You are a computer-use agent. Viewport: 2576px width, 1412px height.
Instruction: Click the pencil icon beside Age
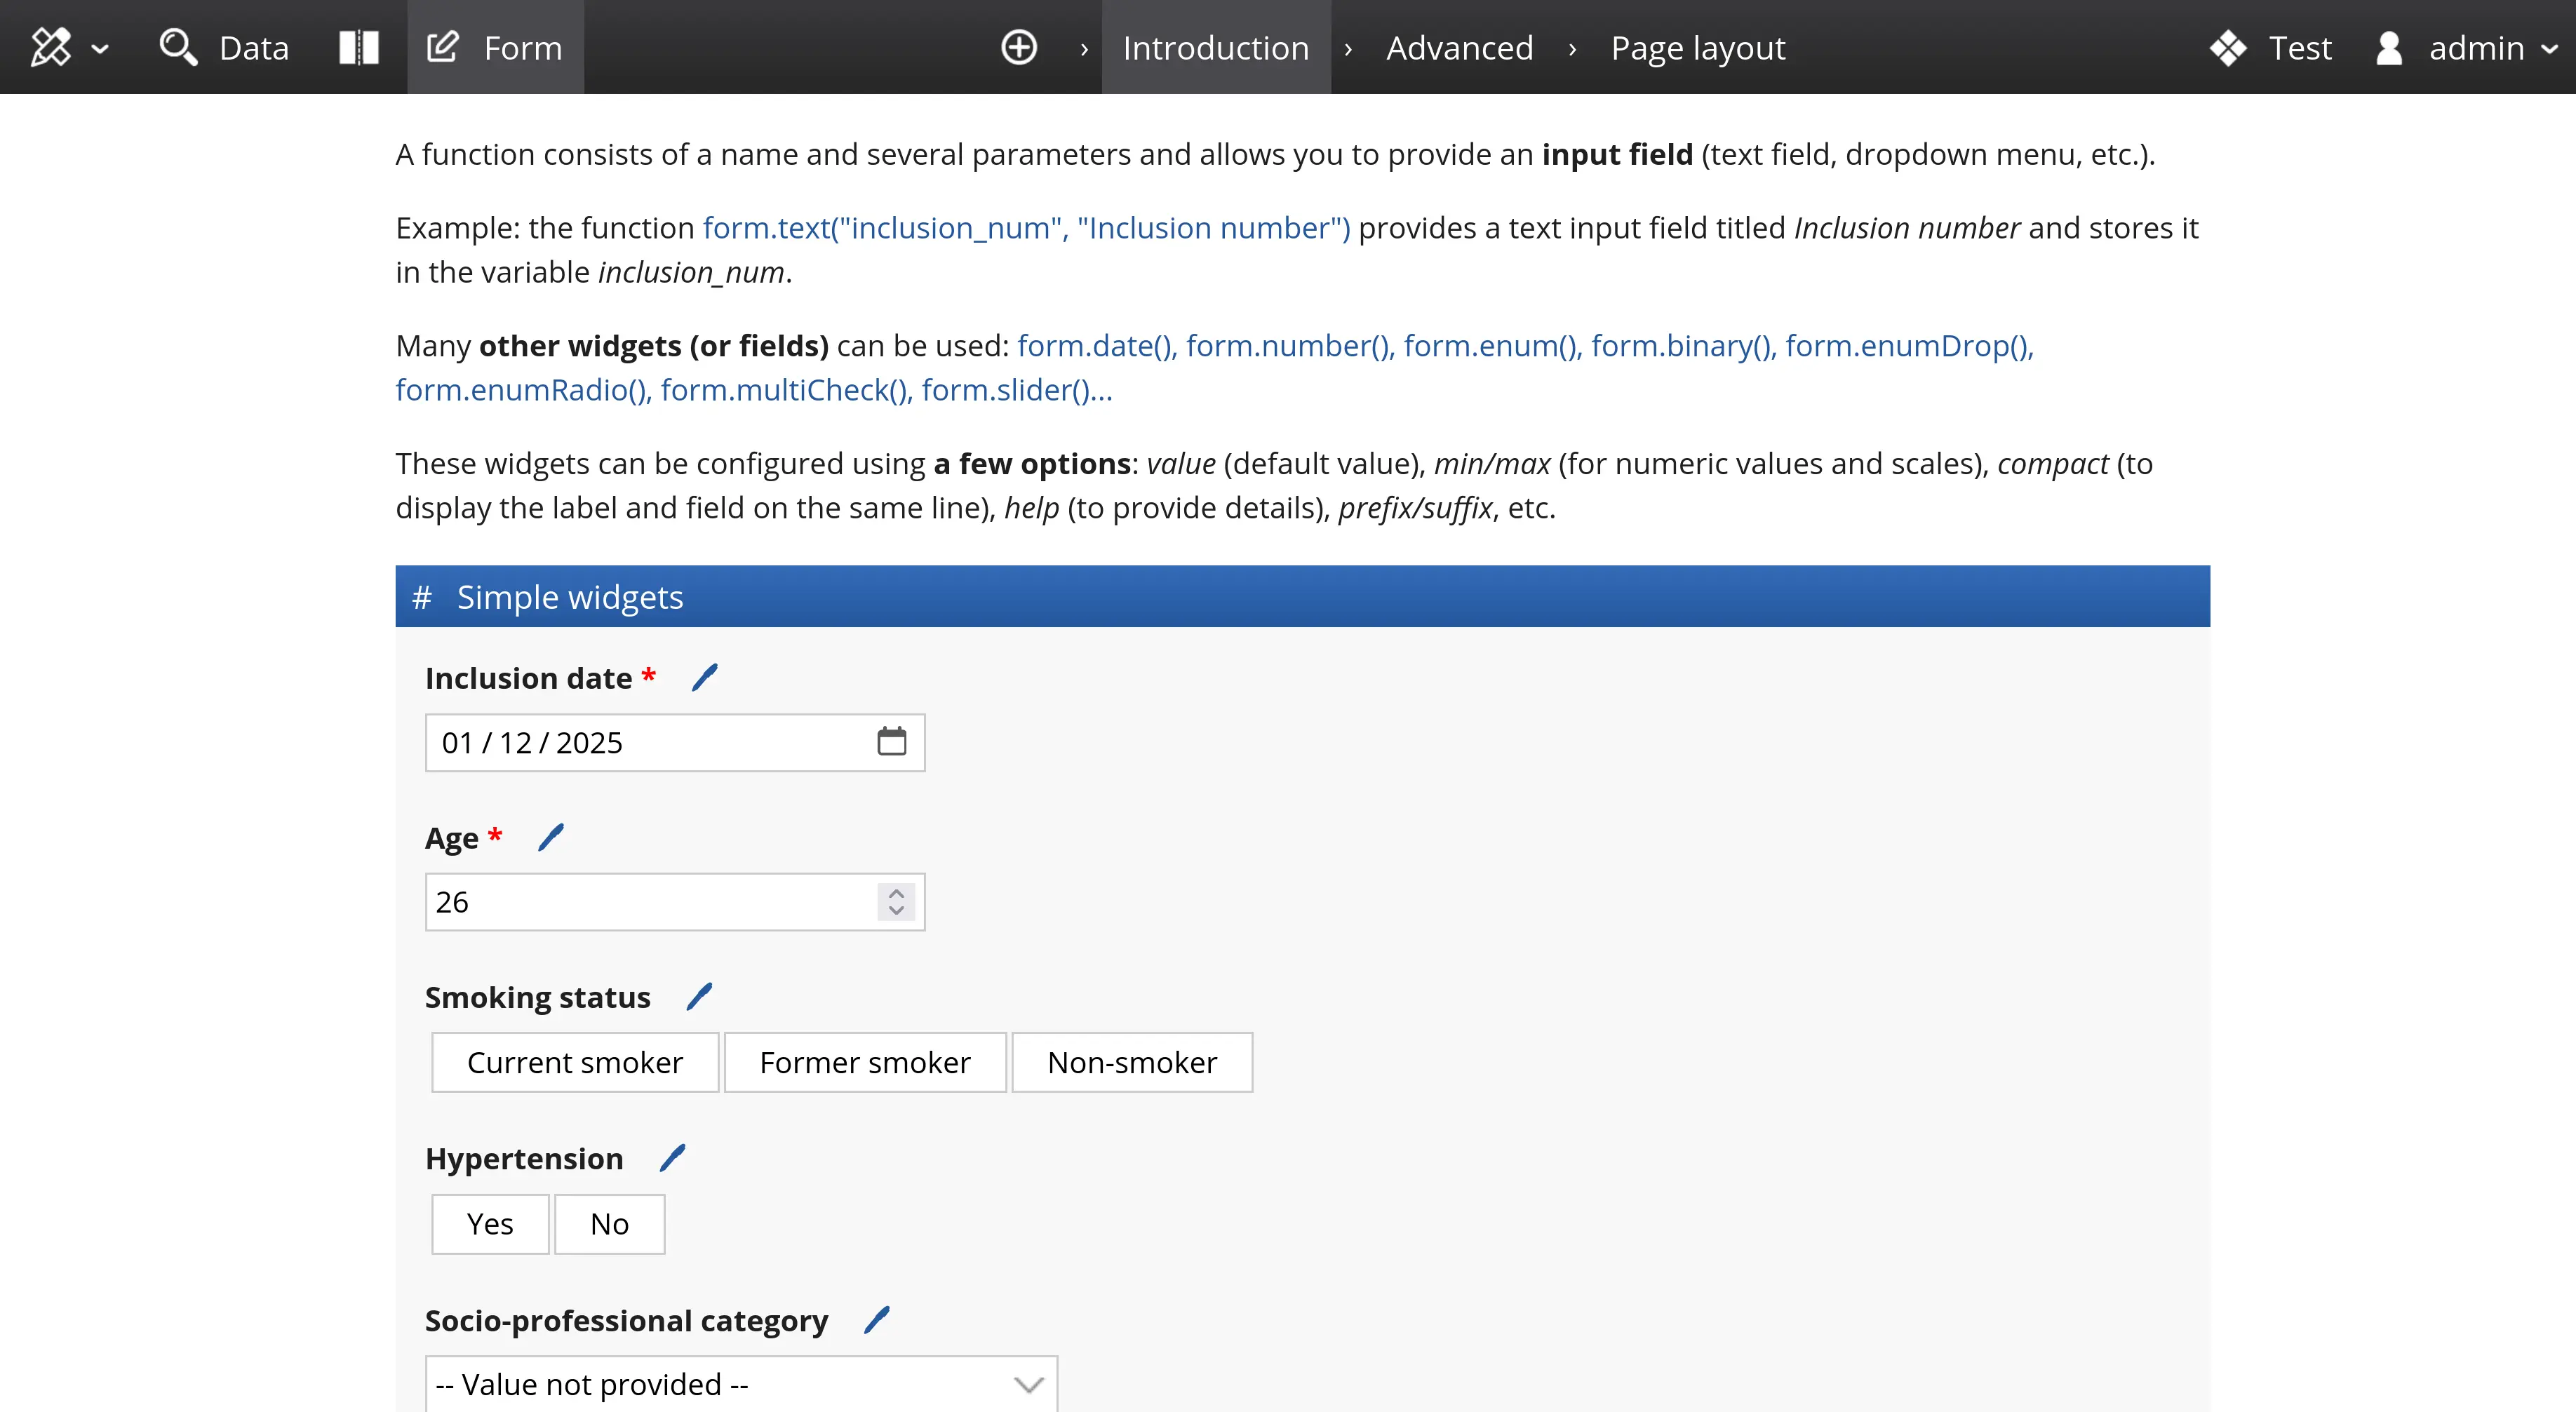click(x=550, y=837)
